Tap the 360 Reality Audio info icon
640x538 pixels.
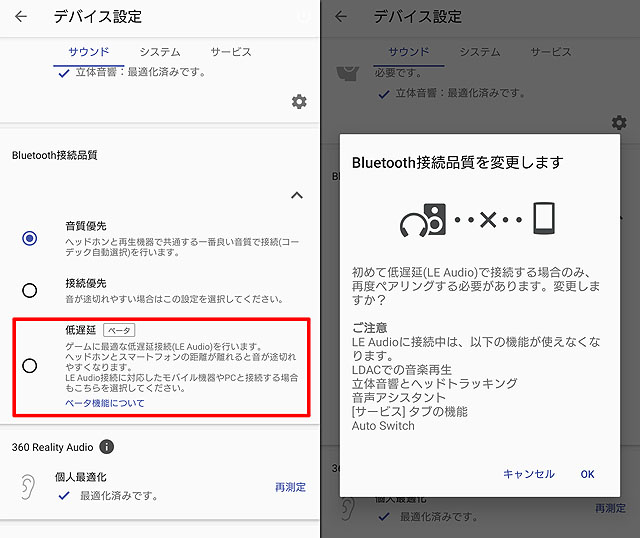(107, 447)
